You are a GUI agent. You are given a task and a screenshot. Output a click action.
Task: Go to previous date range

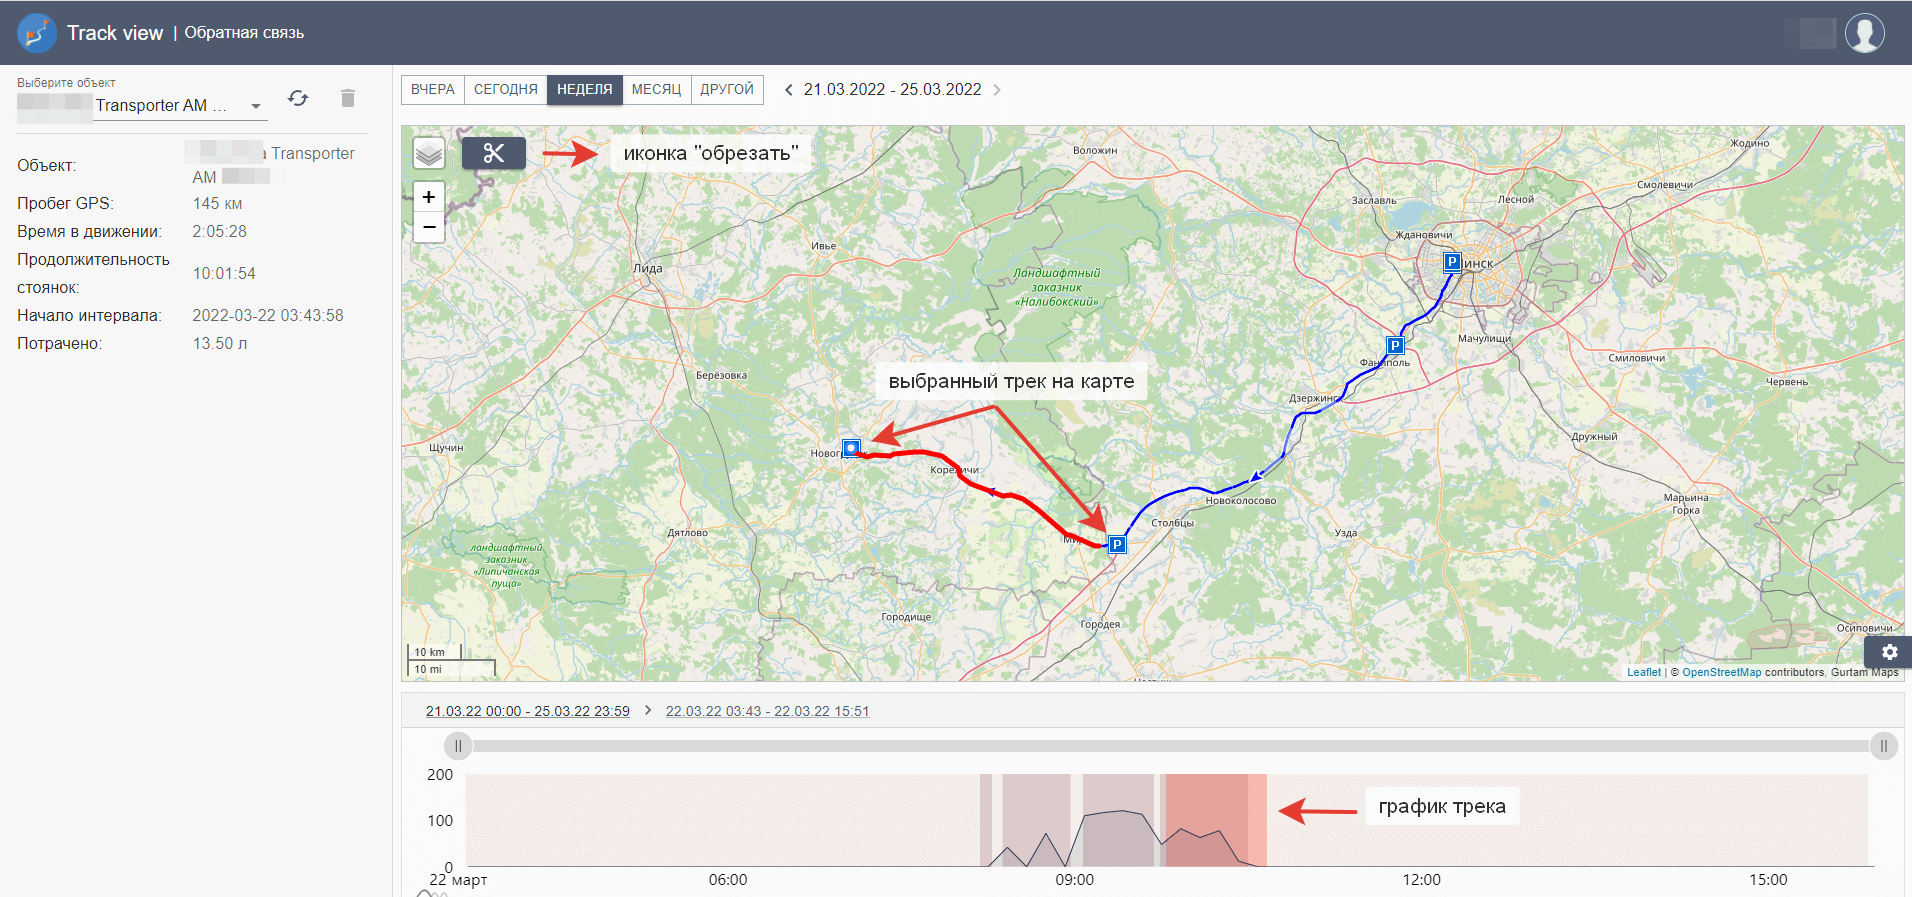pyautogui.click(x=788, y=90)
